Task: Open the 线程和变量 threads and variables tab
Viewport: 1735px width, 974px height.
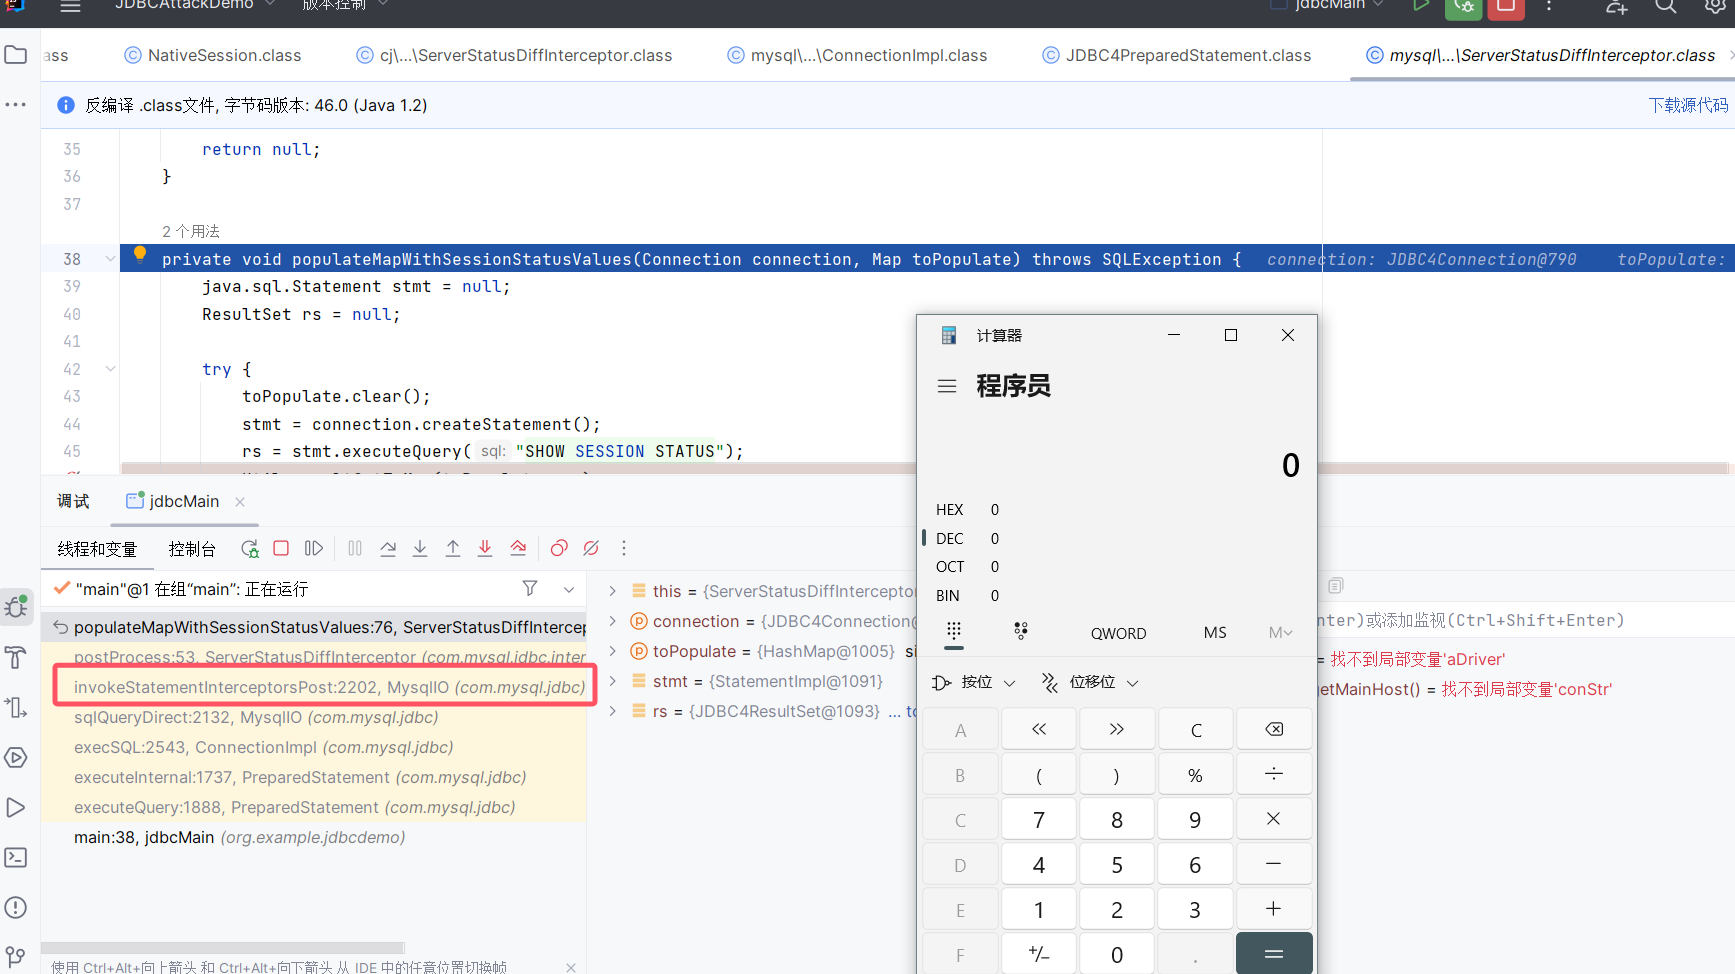Action: pyautogui.click(x=97, y=549)
